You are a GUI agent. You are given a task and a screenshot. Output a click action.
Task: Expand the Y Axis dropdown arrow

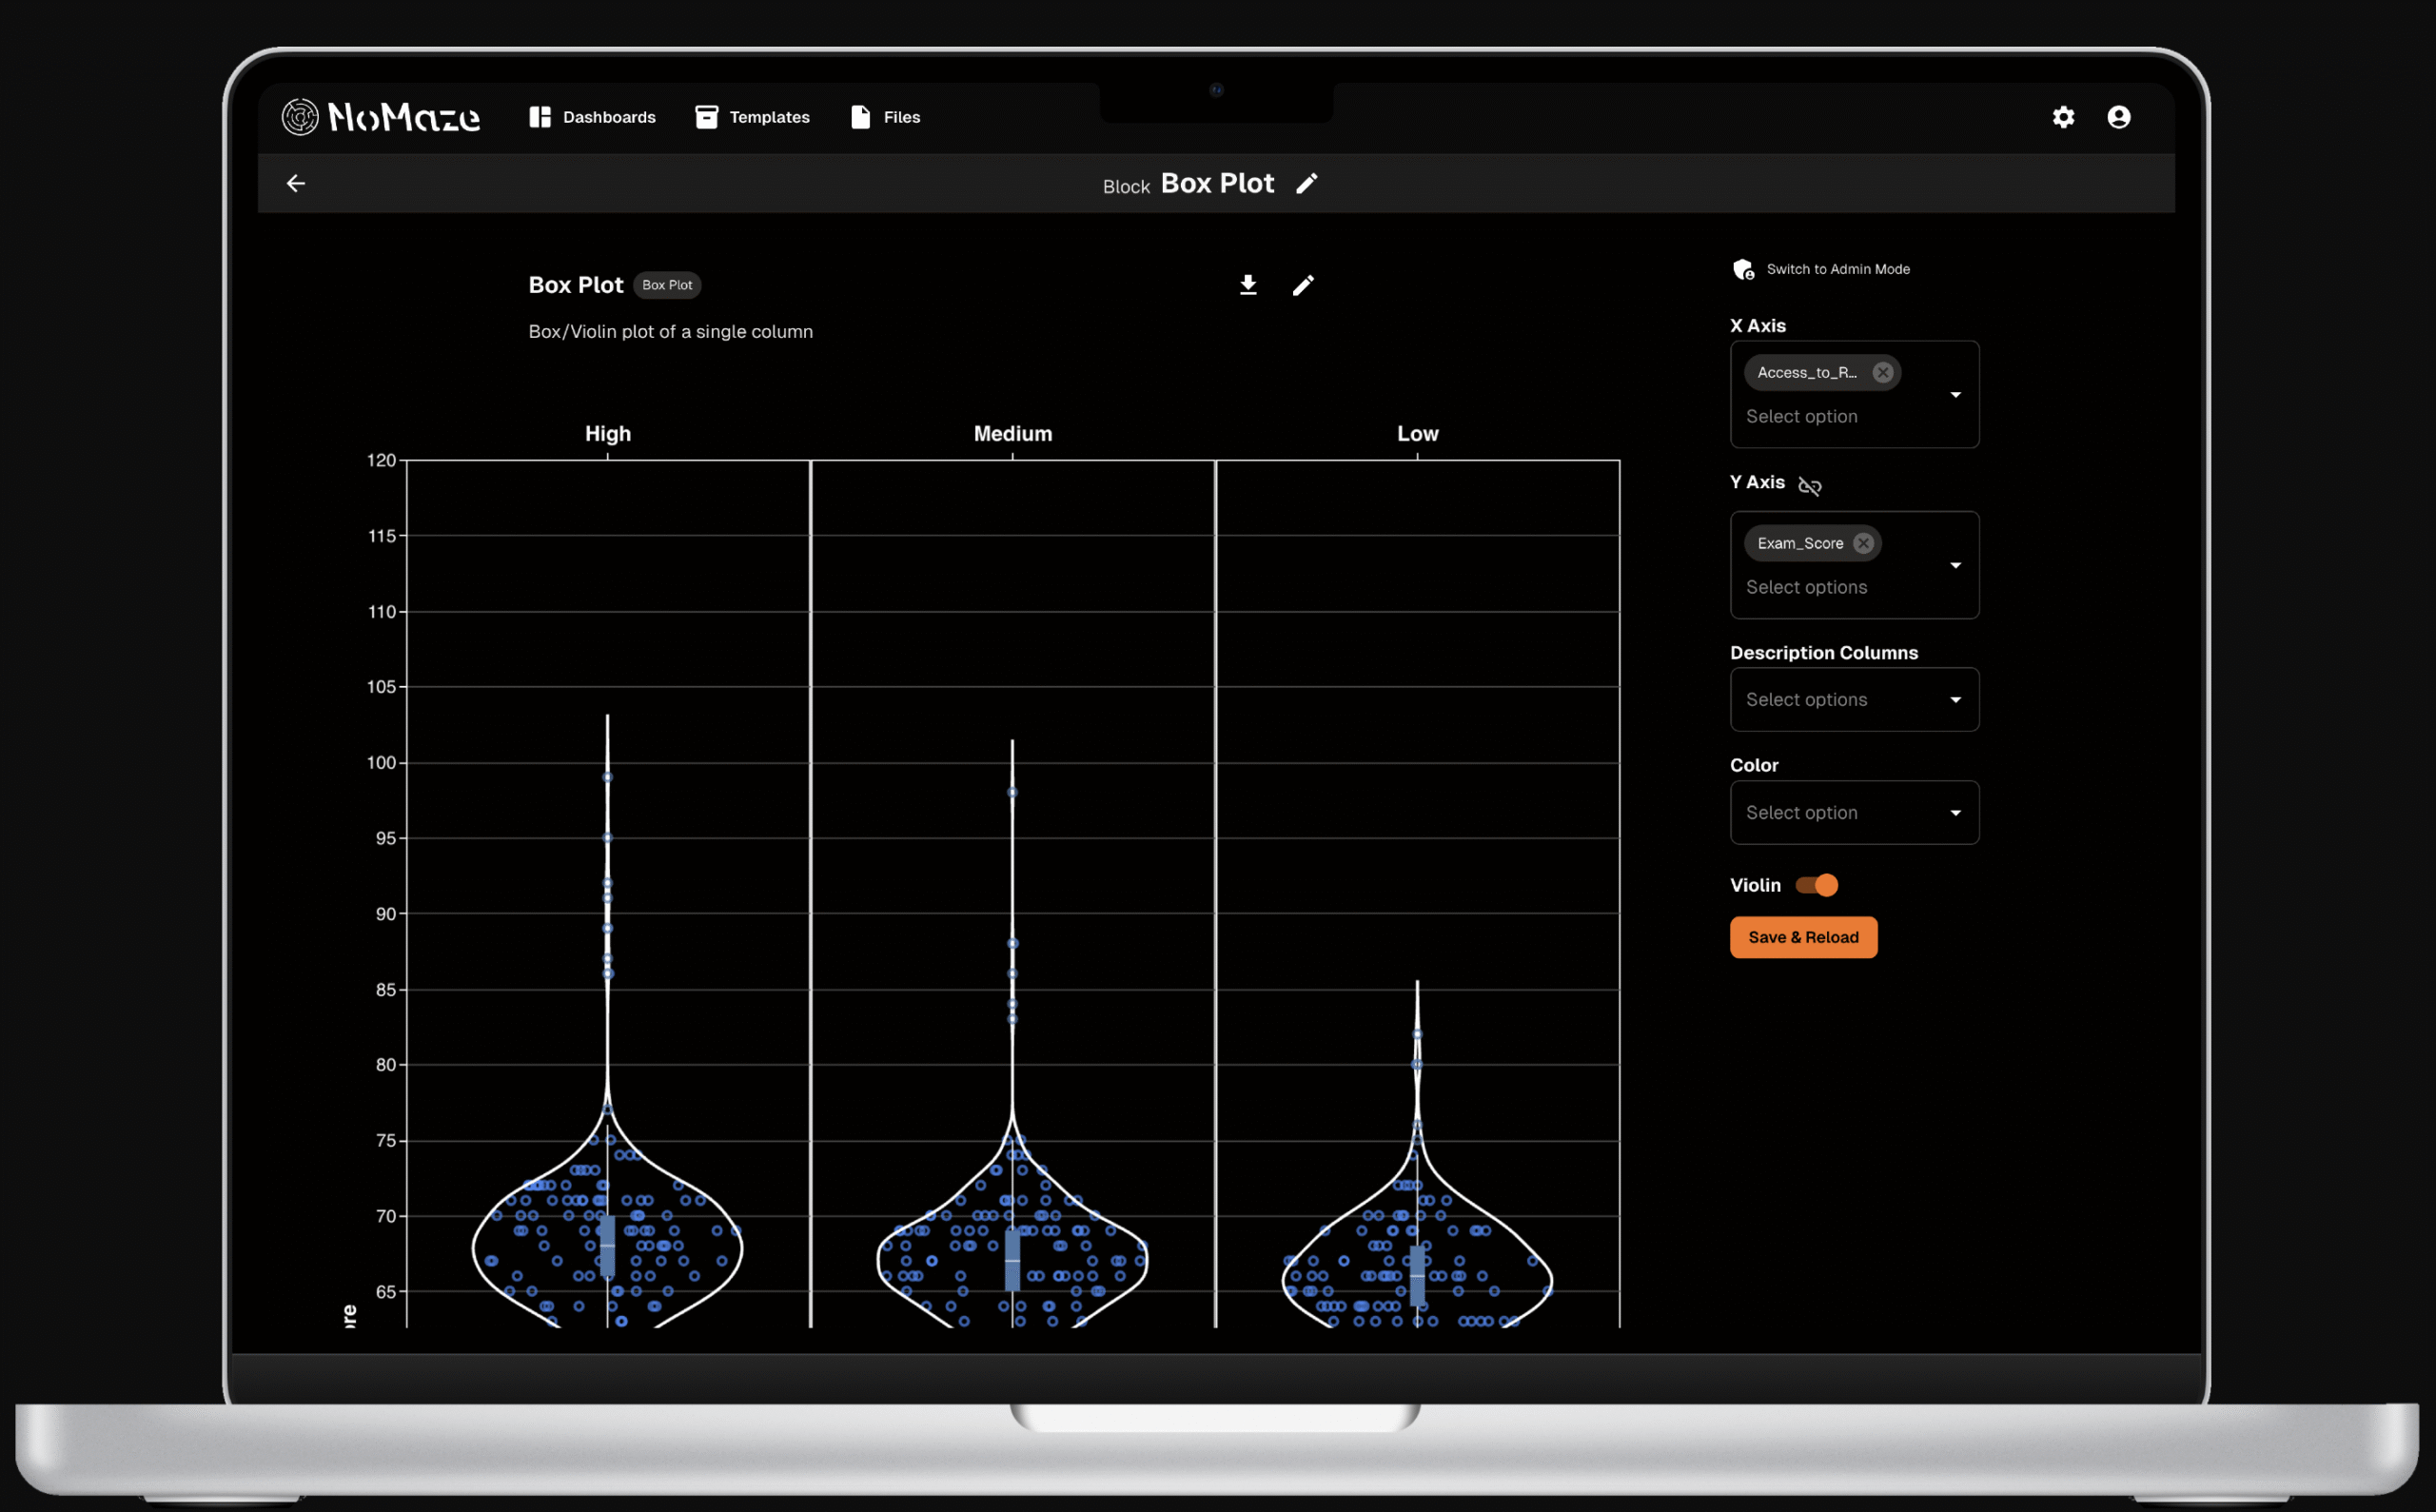1955,566
